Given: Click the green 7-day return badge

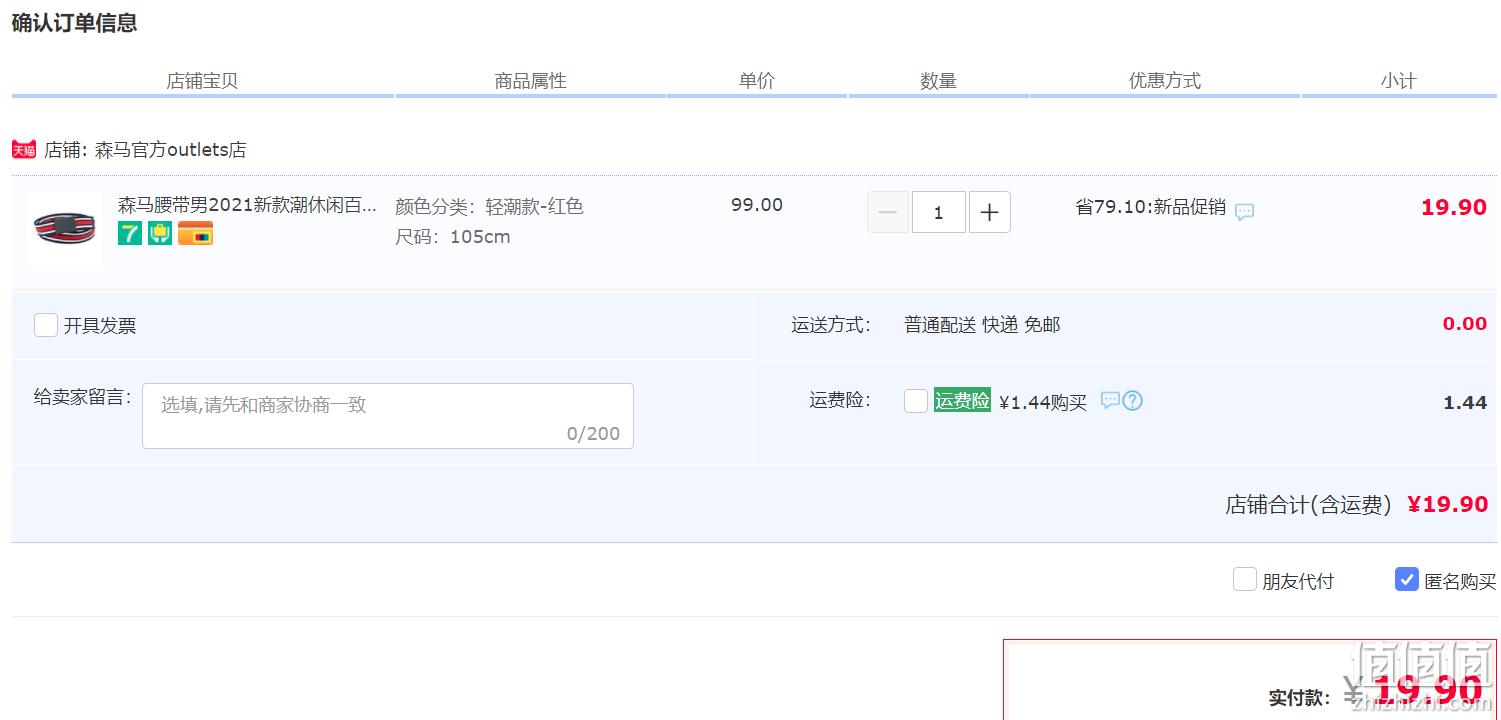Looking at the screenshot, I should [130, 234].
